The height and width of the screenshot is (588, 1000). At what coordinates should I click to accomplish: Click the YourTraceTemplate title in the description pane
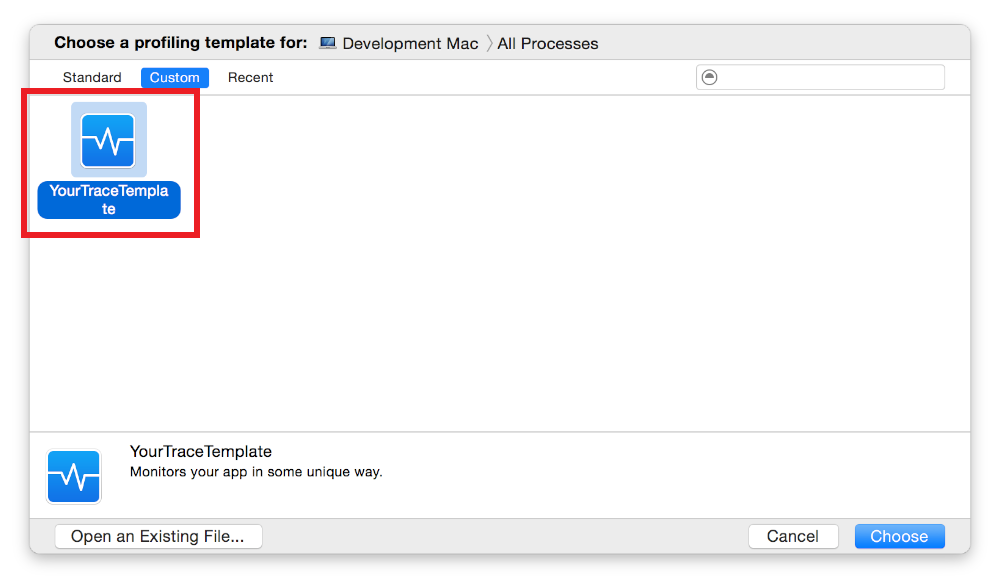(201, 452)
